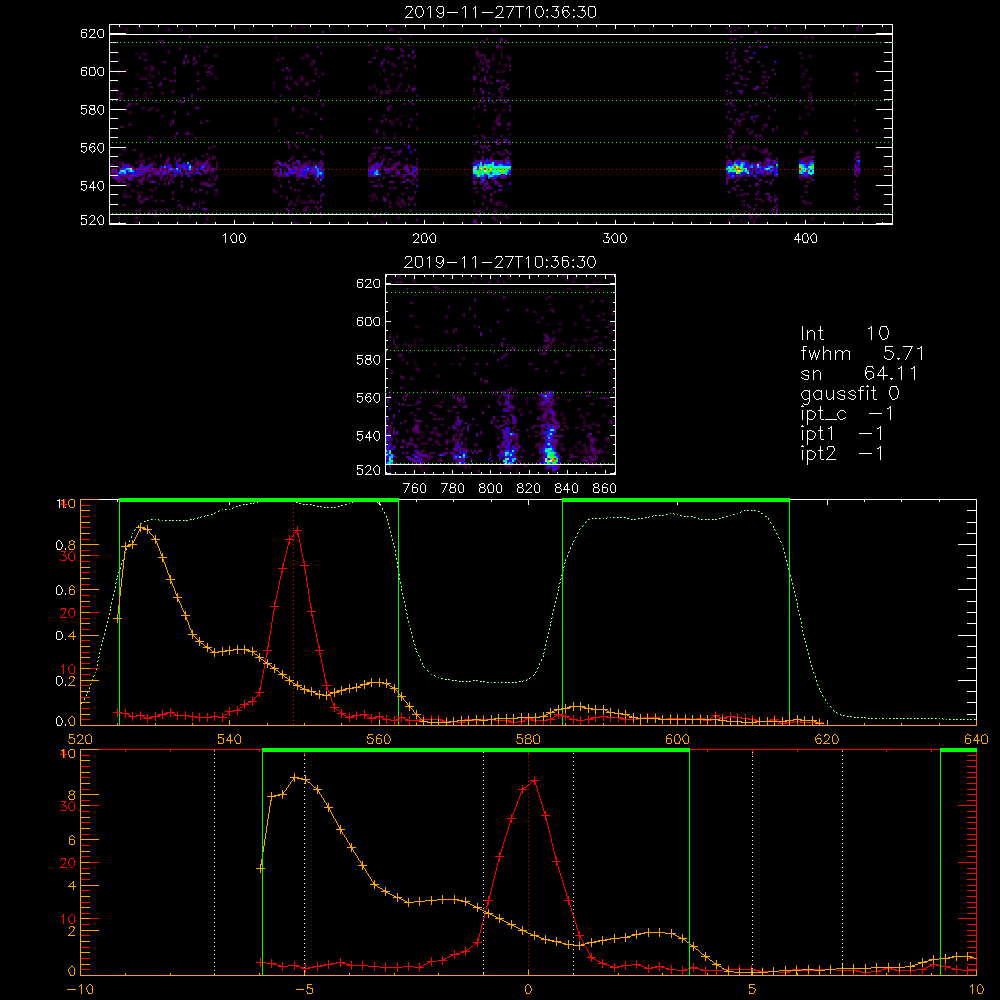Image resolution: width=1000 pixels, height=1000 pixels.
Task: Select the 'ipt_c -1' entry
Action: coord(846,414)
